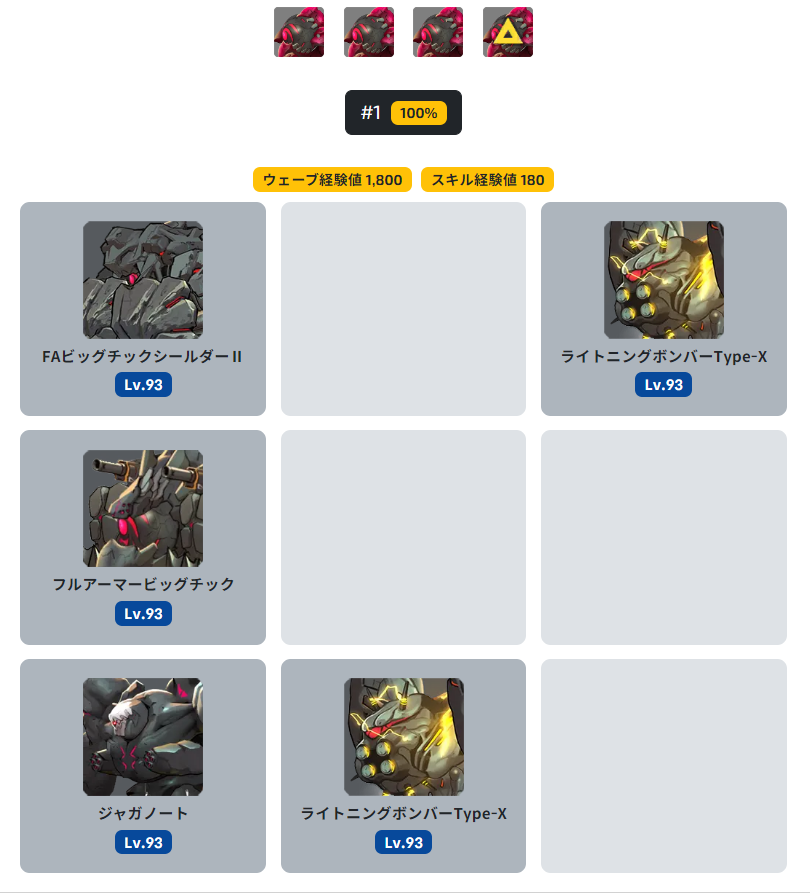Select the #1 wave button
The width and height of the screenshot is (810, 895).
click(403, 112)
